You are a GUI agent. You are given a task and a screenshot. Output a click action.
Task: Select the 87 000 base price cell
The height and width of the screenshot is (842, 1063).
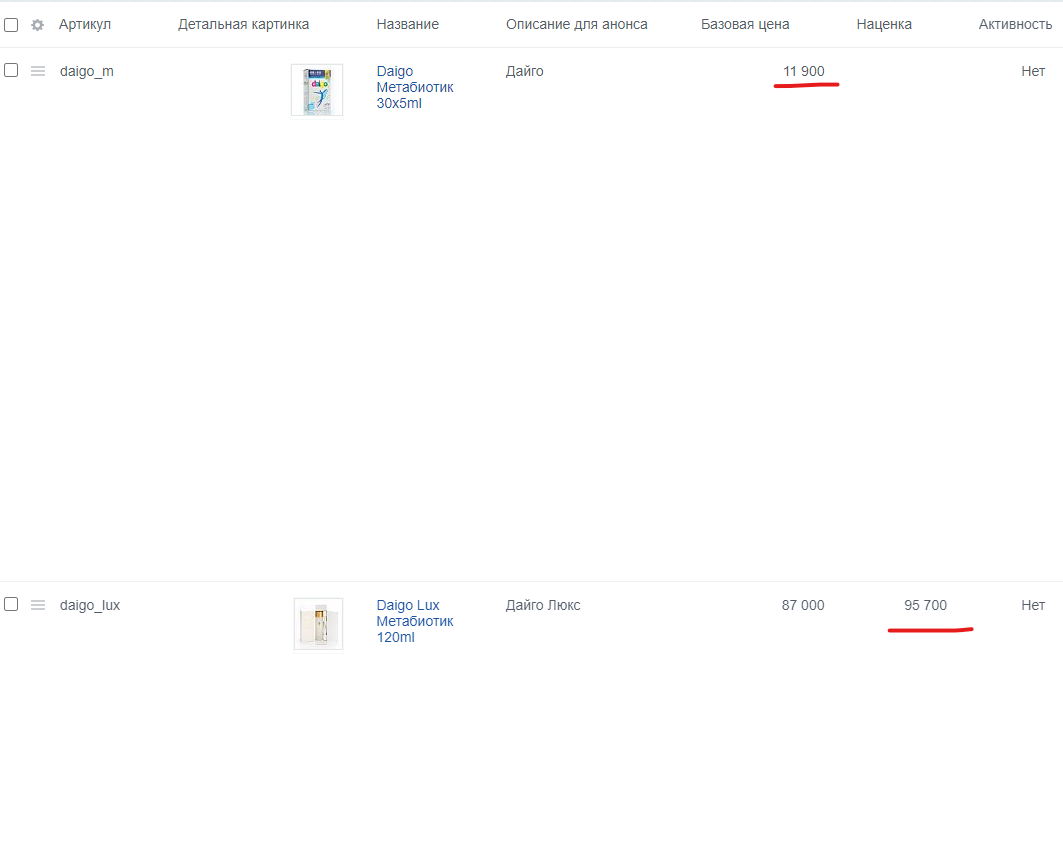tap(803, 605)
